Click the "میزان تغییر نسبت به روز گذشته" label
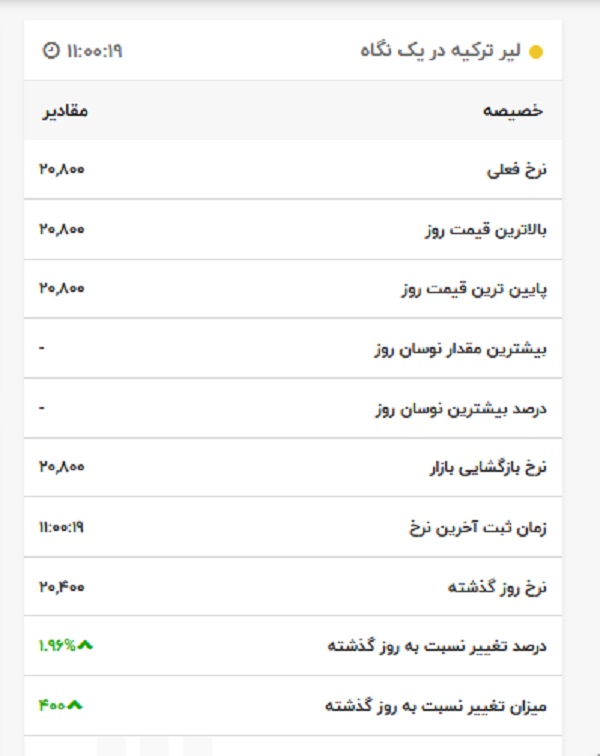 [x=436, y=706]
